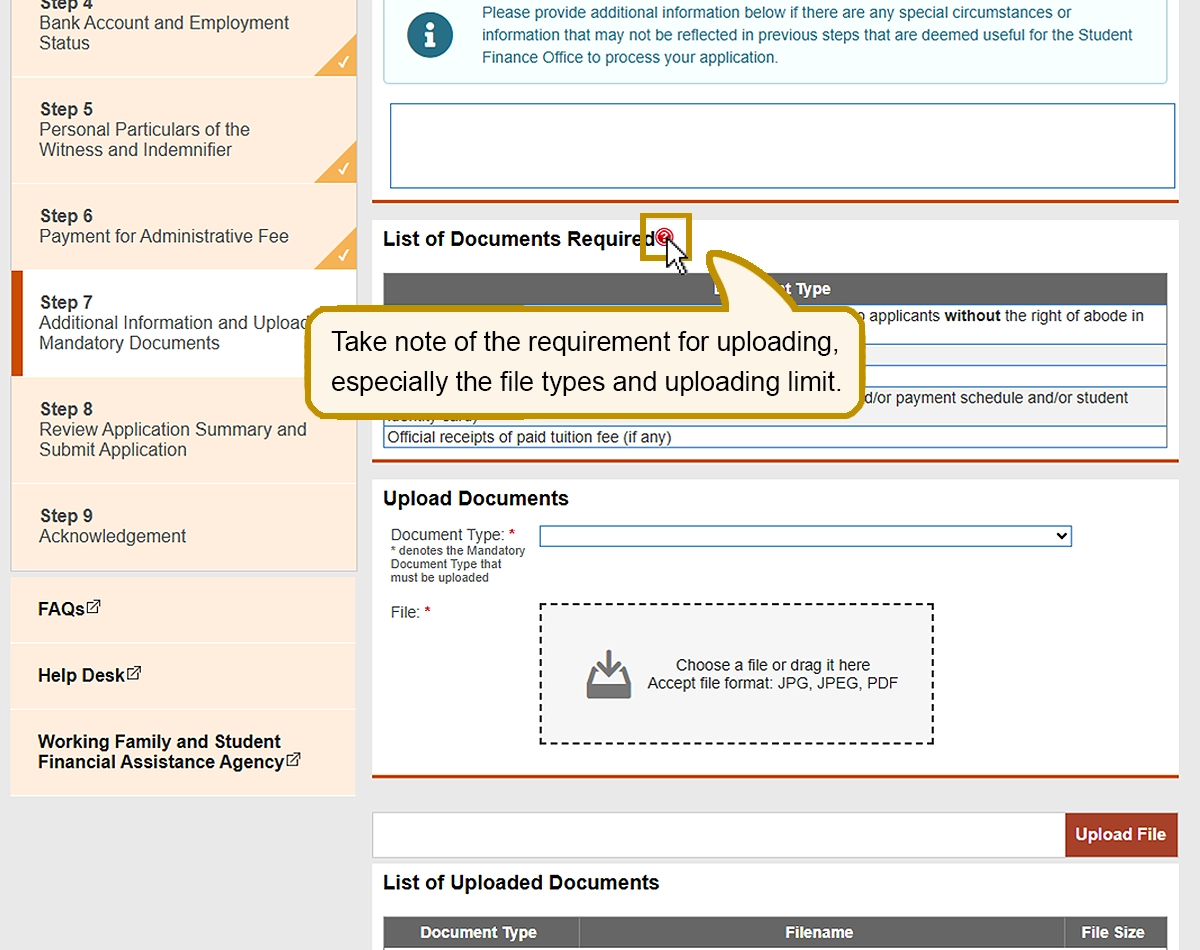Click the red help icon beside List of Documents Required

click(x=664, y=238)
